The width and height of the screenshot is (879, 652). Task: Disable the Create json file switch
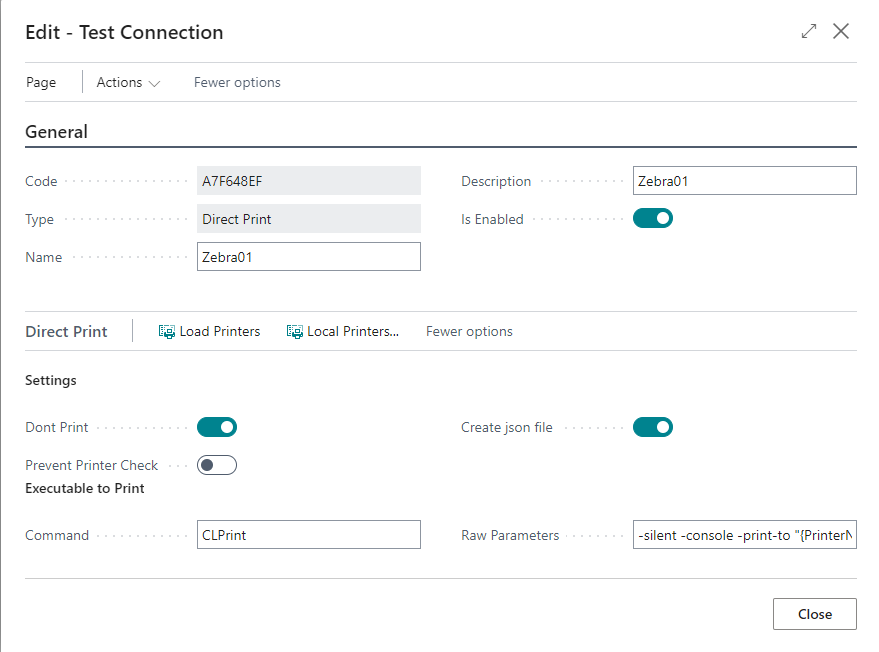[x=653, y=427]
